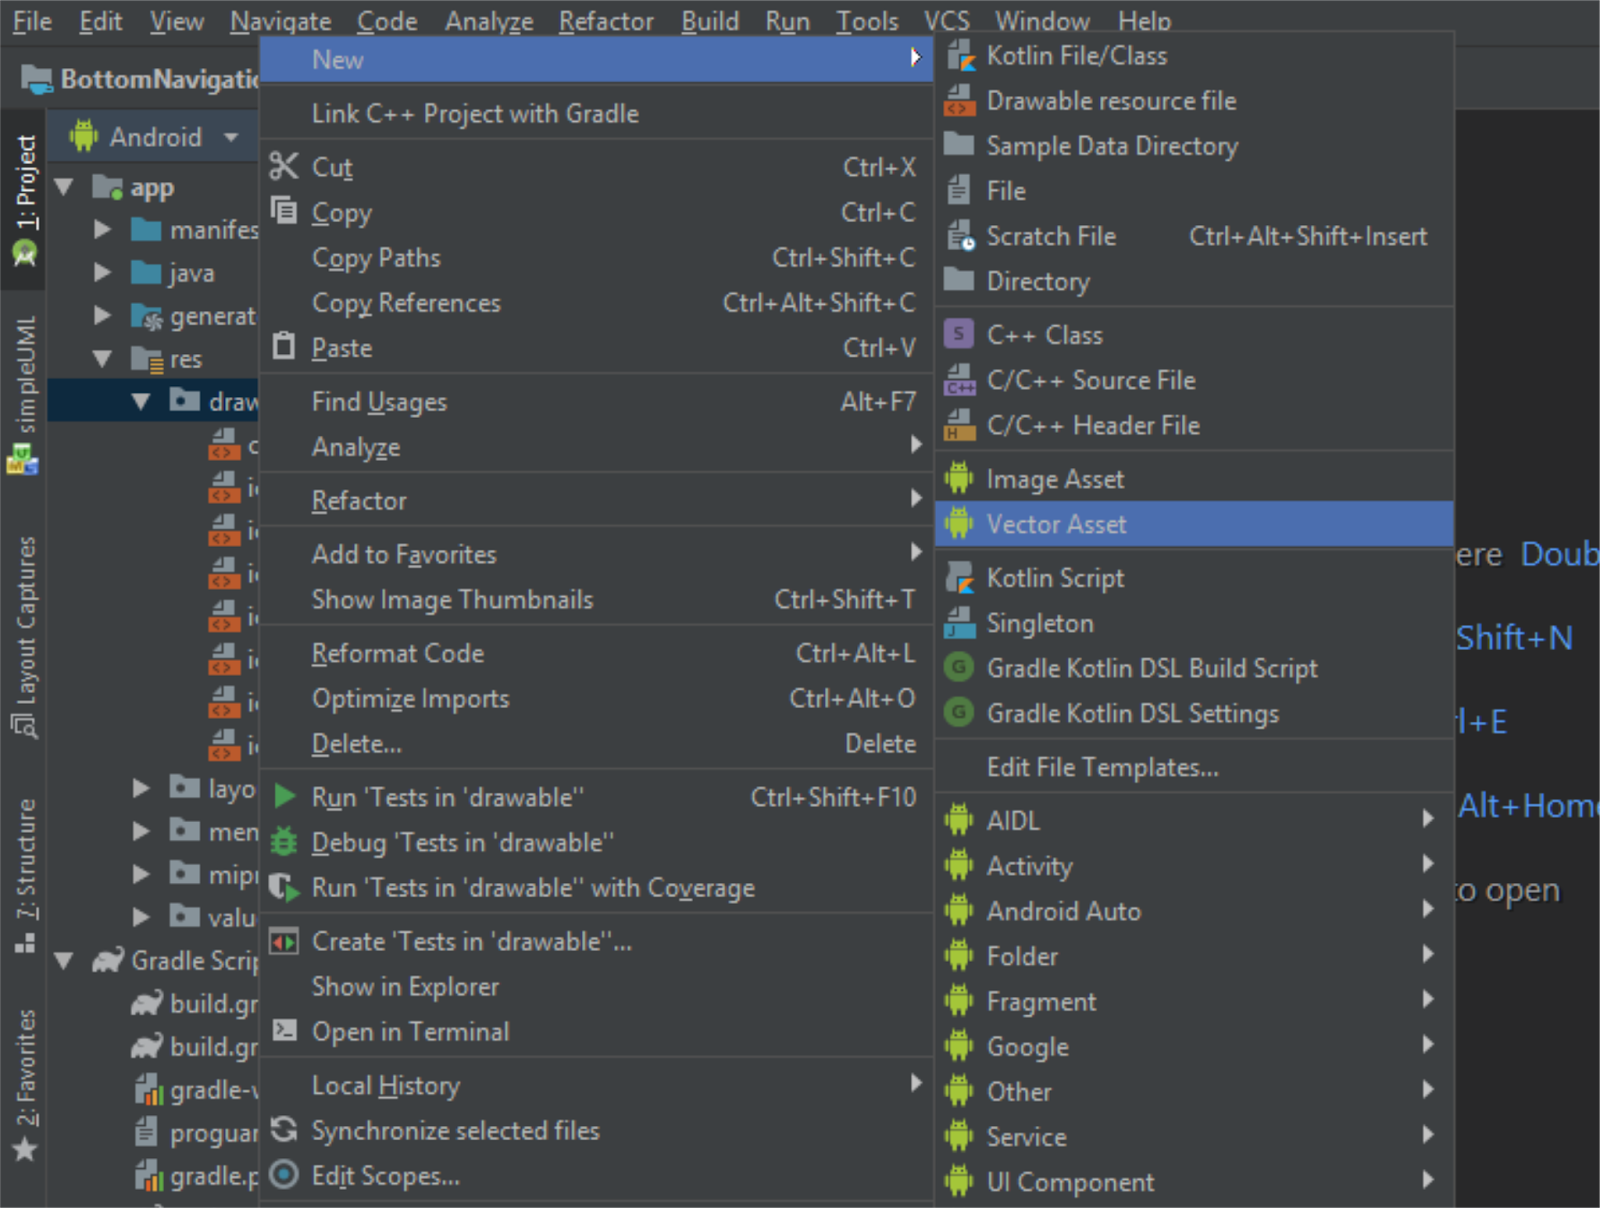Click the Gradle Kotlin DSL Build Script icon
1600x1208 pixels.
pyautogui.click(x=959, y=667)
